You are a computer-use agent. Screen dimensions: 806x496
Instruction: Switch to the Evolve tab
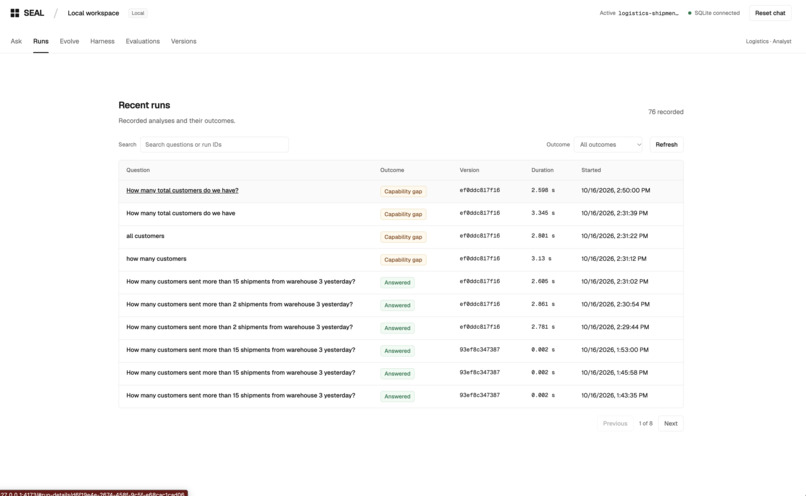(69, 41)
